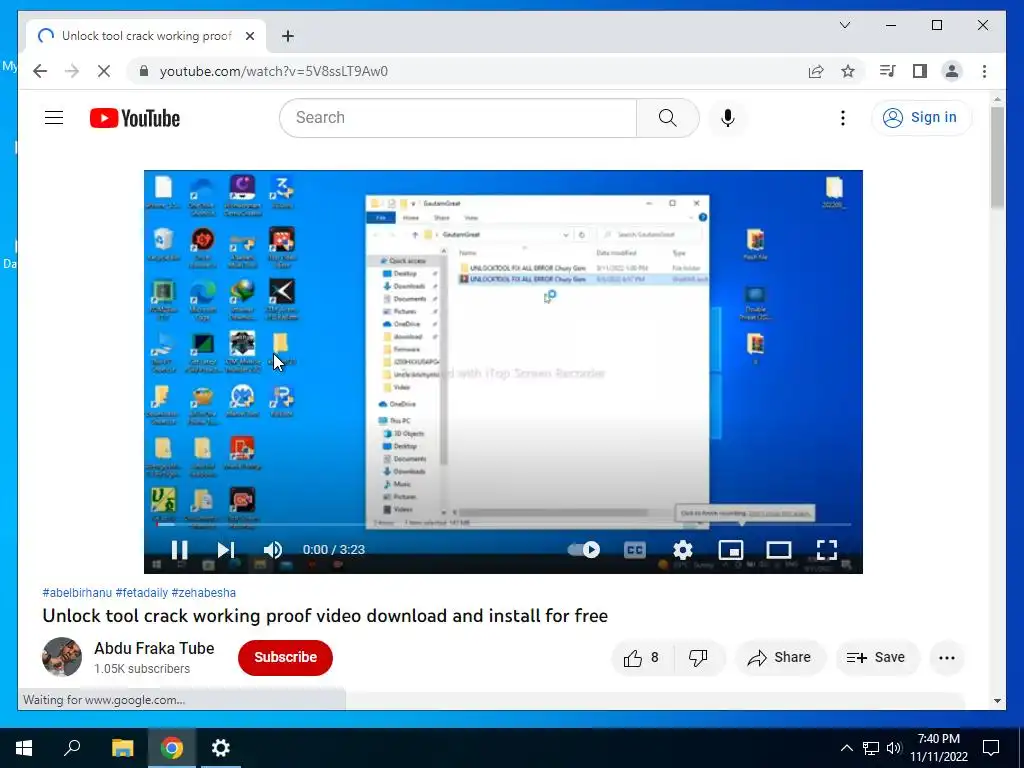Pause the video playback

pyautogui.click(x=180, y=550)
